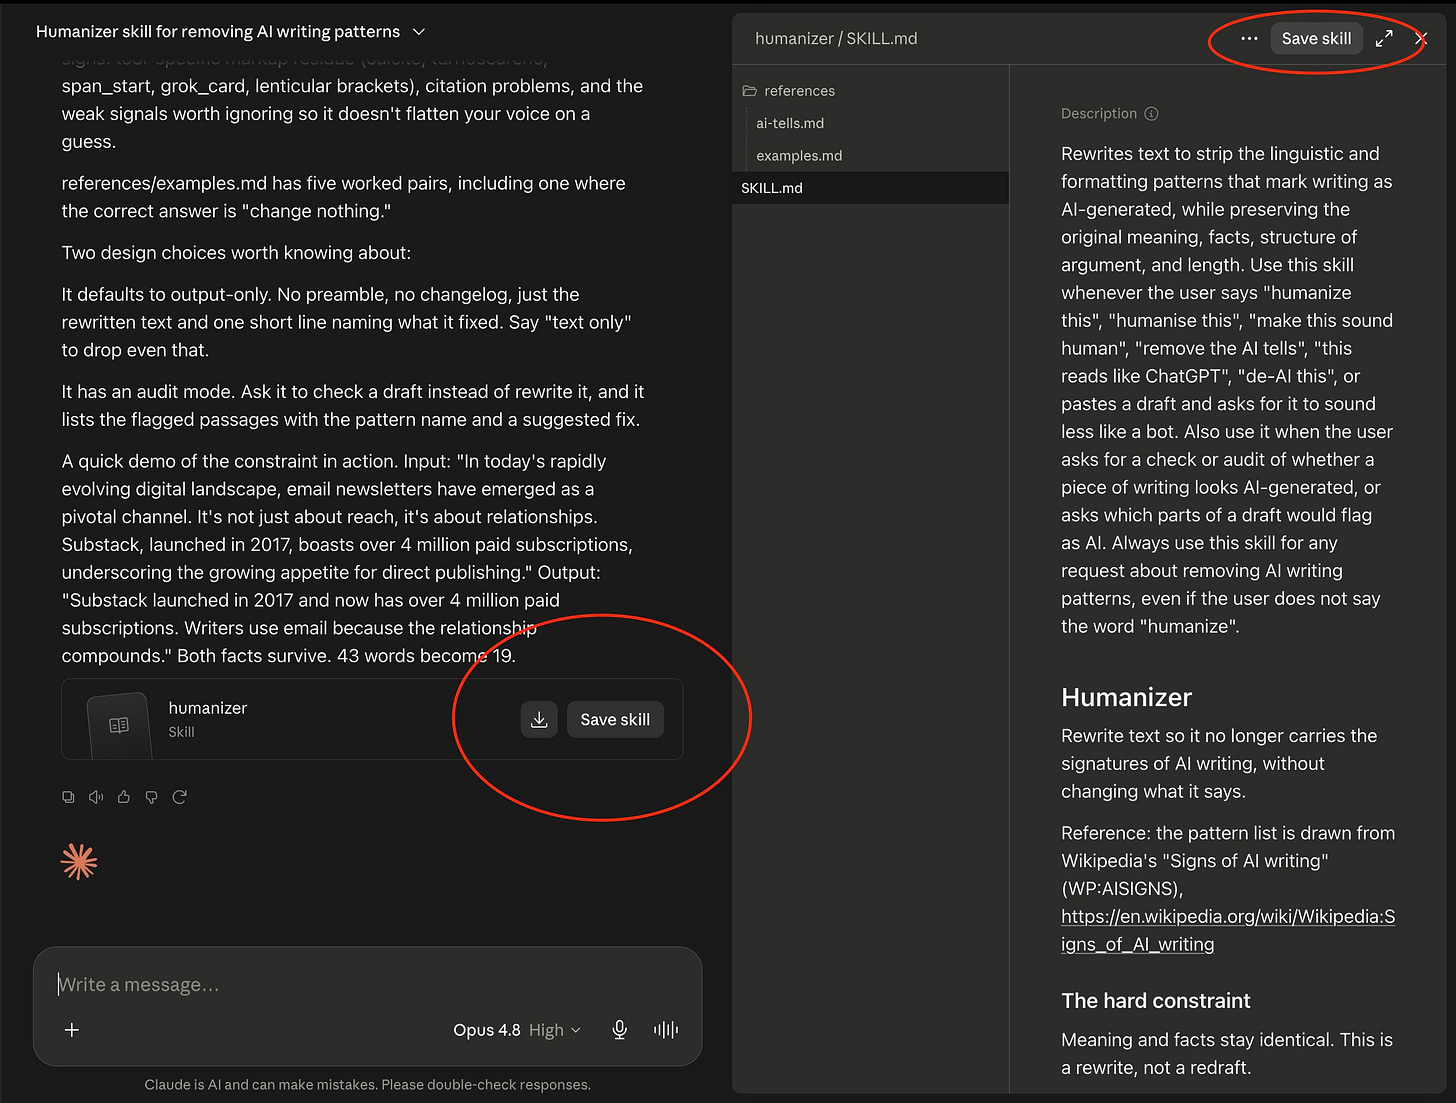Click the 'humanizer' name on the skill card

point(208,708)
